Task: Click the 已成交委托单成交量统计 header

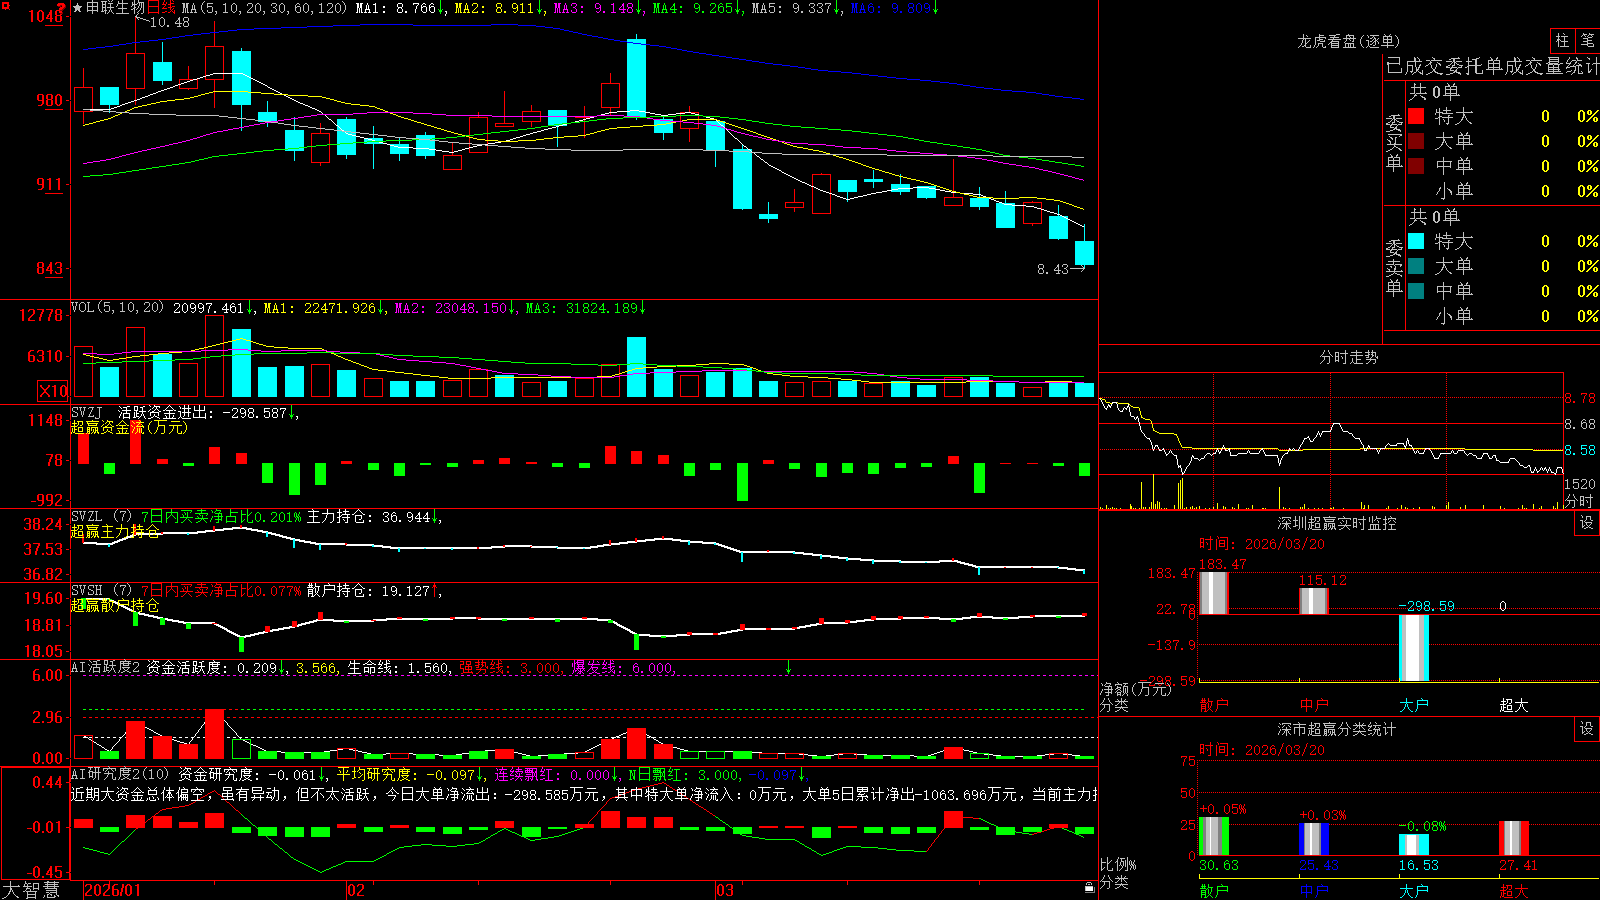Action: coord(1492,66)
